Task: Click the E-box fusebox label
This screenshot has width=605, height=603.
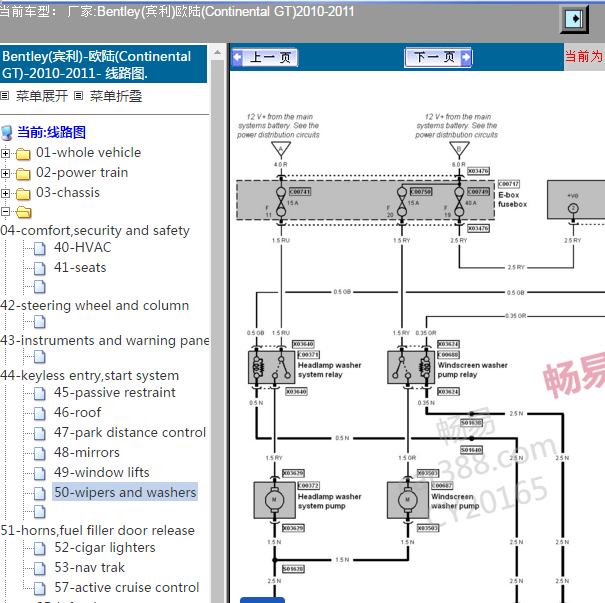Action: (x=512, y=199)
